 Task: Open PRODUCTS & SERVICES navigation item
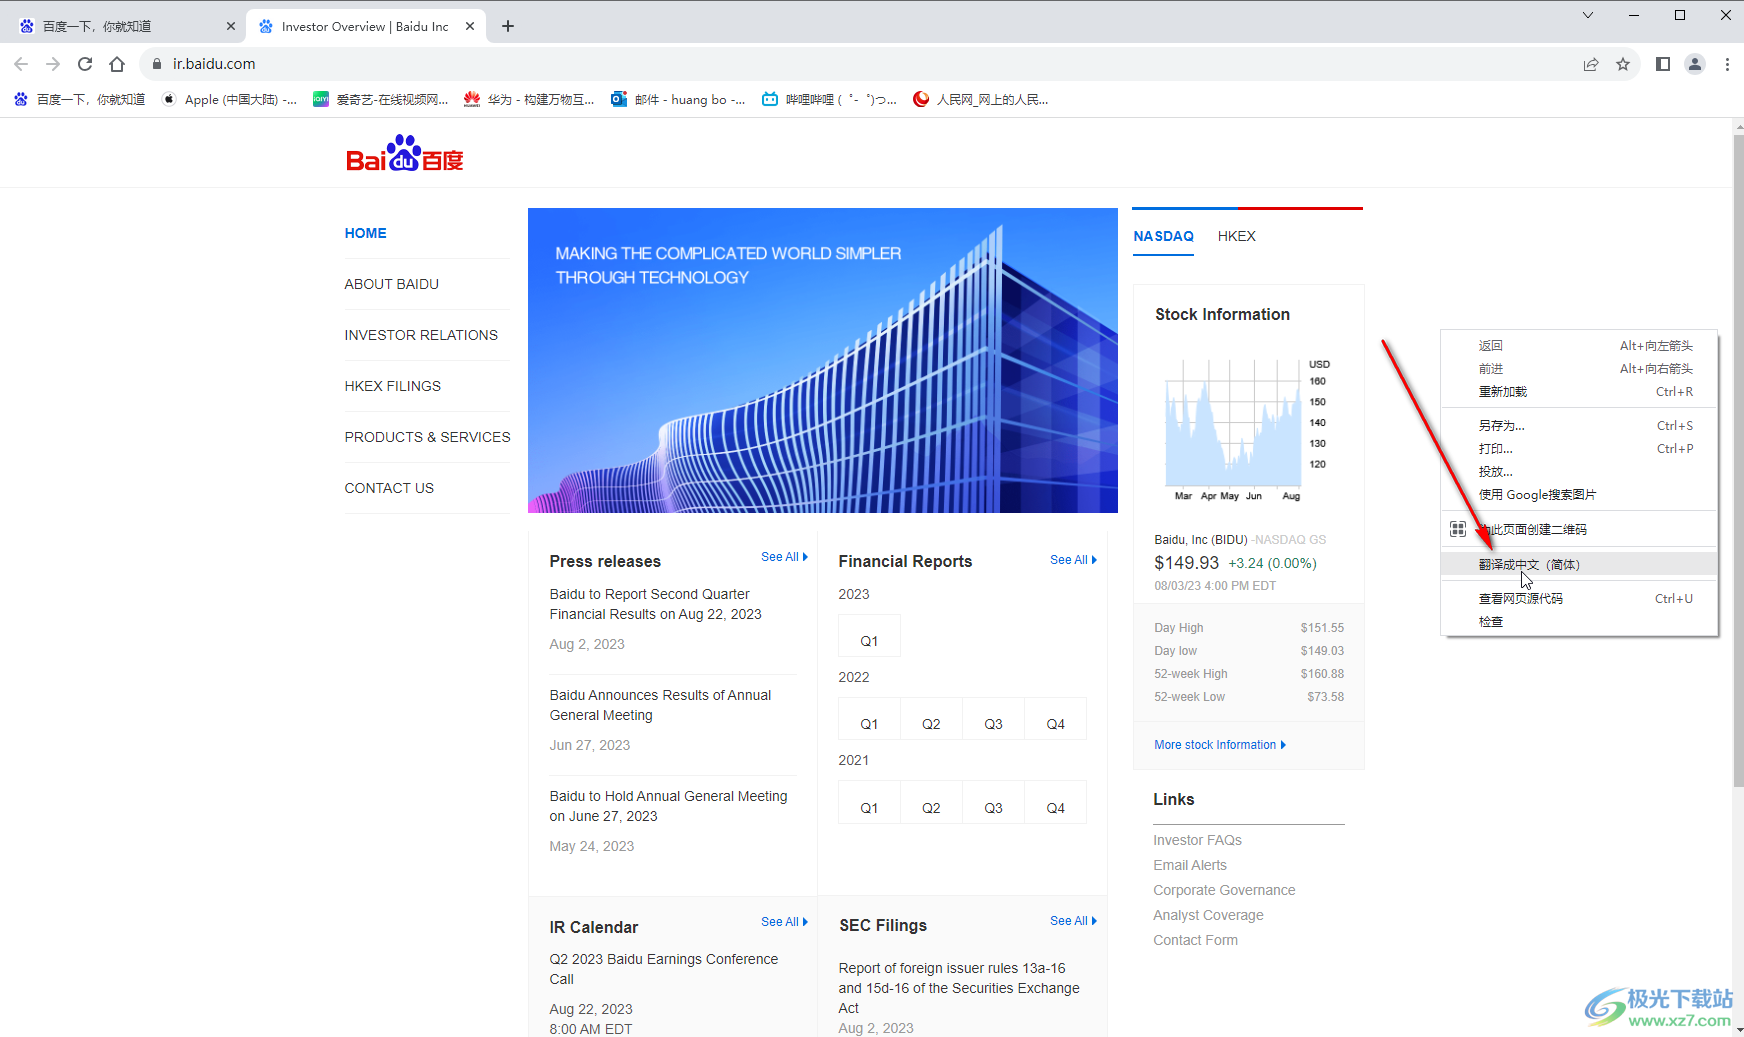point(427,437)
